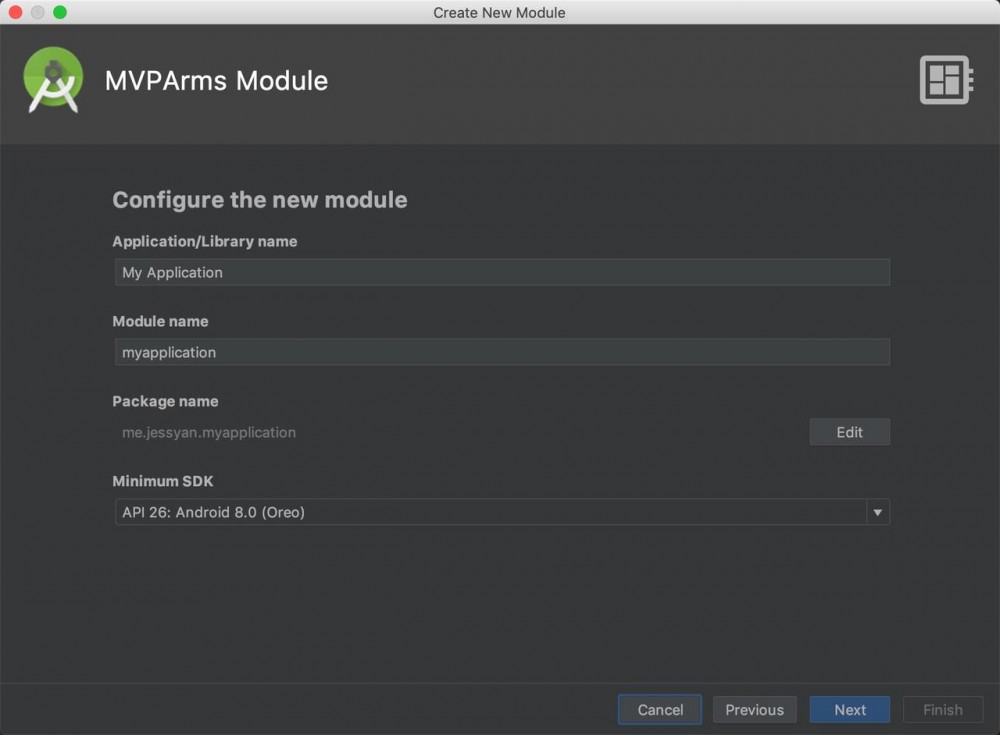Click the Minimum SDK label

(x=163, y=481)
